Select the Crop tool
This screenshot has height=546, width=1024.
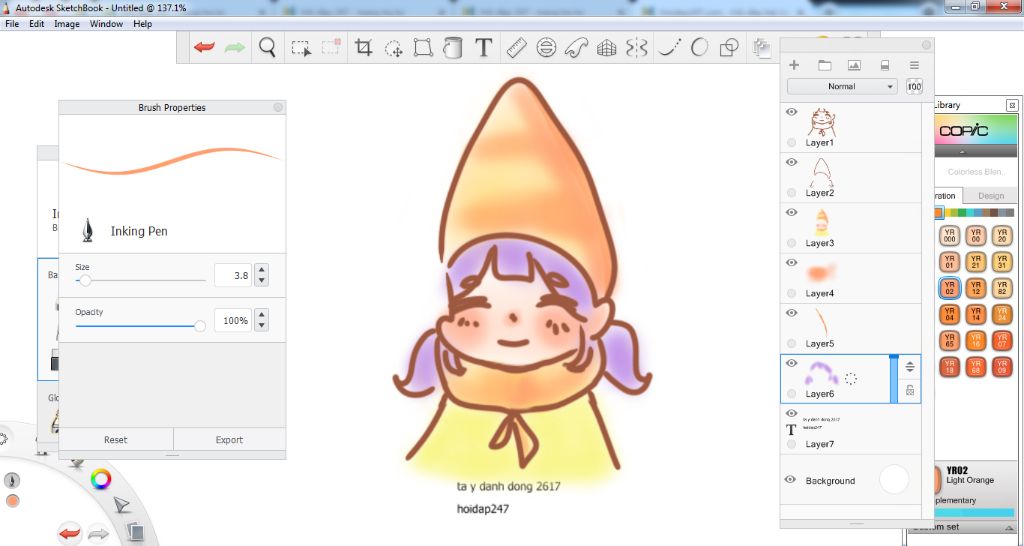click(x=363, y=48)
